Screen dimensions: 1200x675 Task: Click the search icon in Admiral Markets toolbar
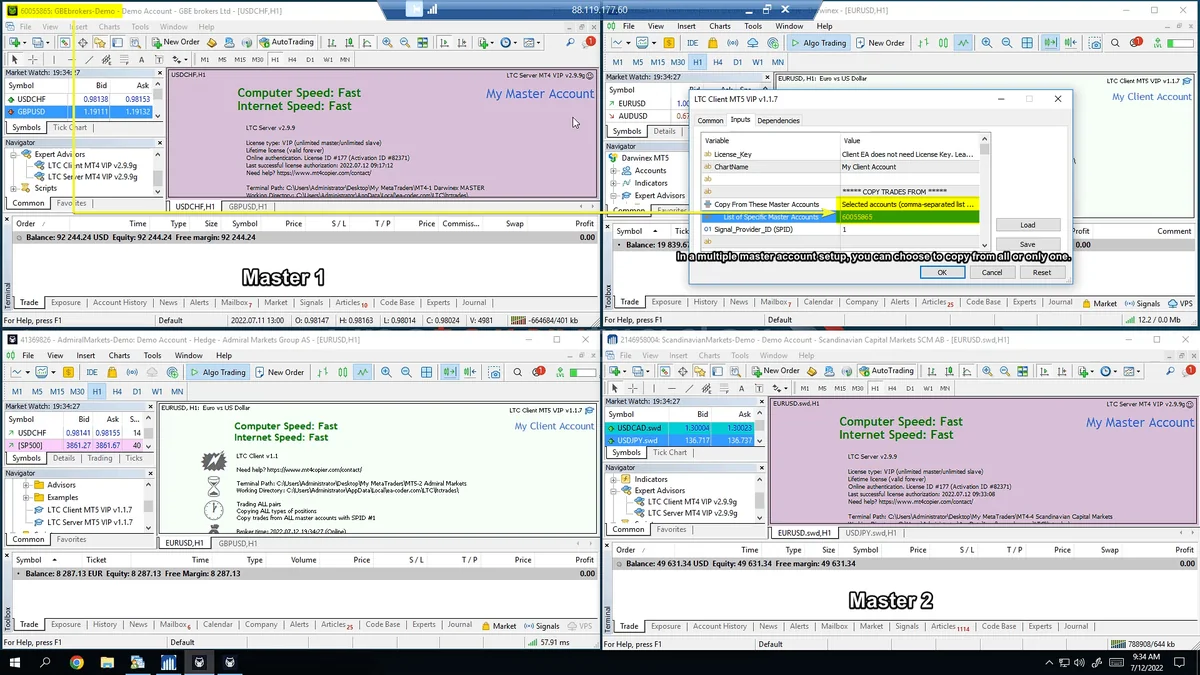click(518, 372)
